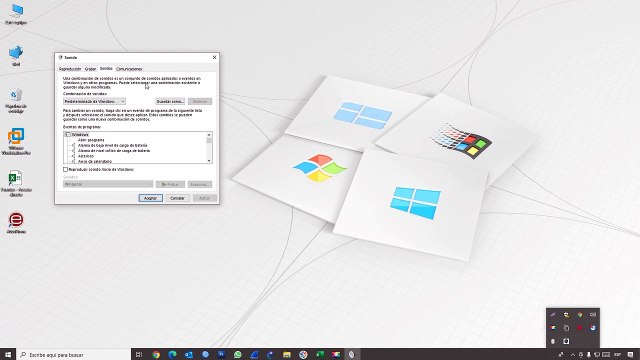Collapse the Windows node in program events
This screenshot has height=360, width=640.
tap(67, 134)
